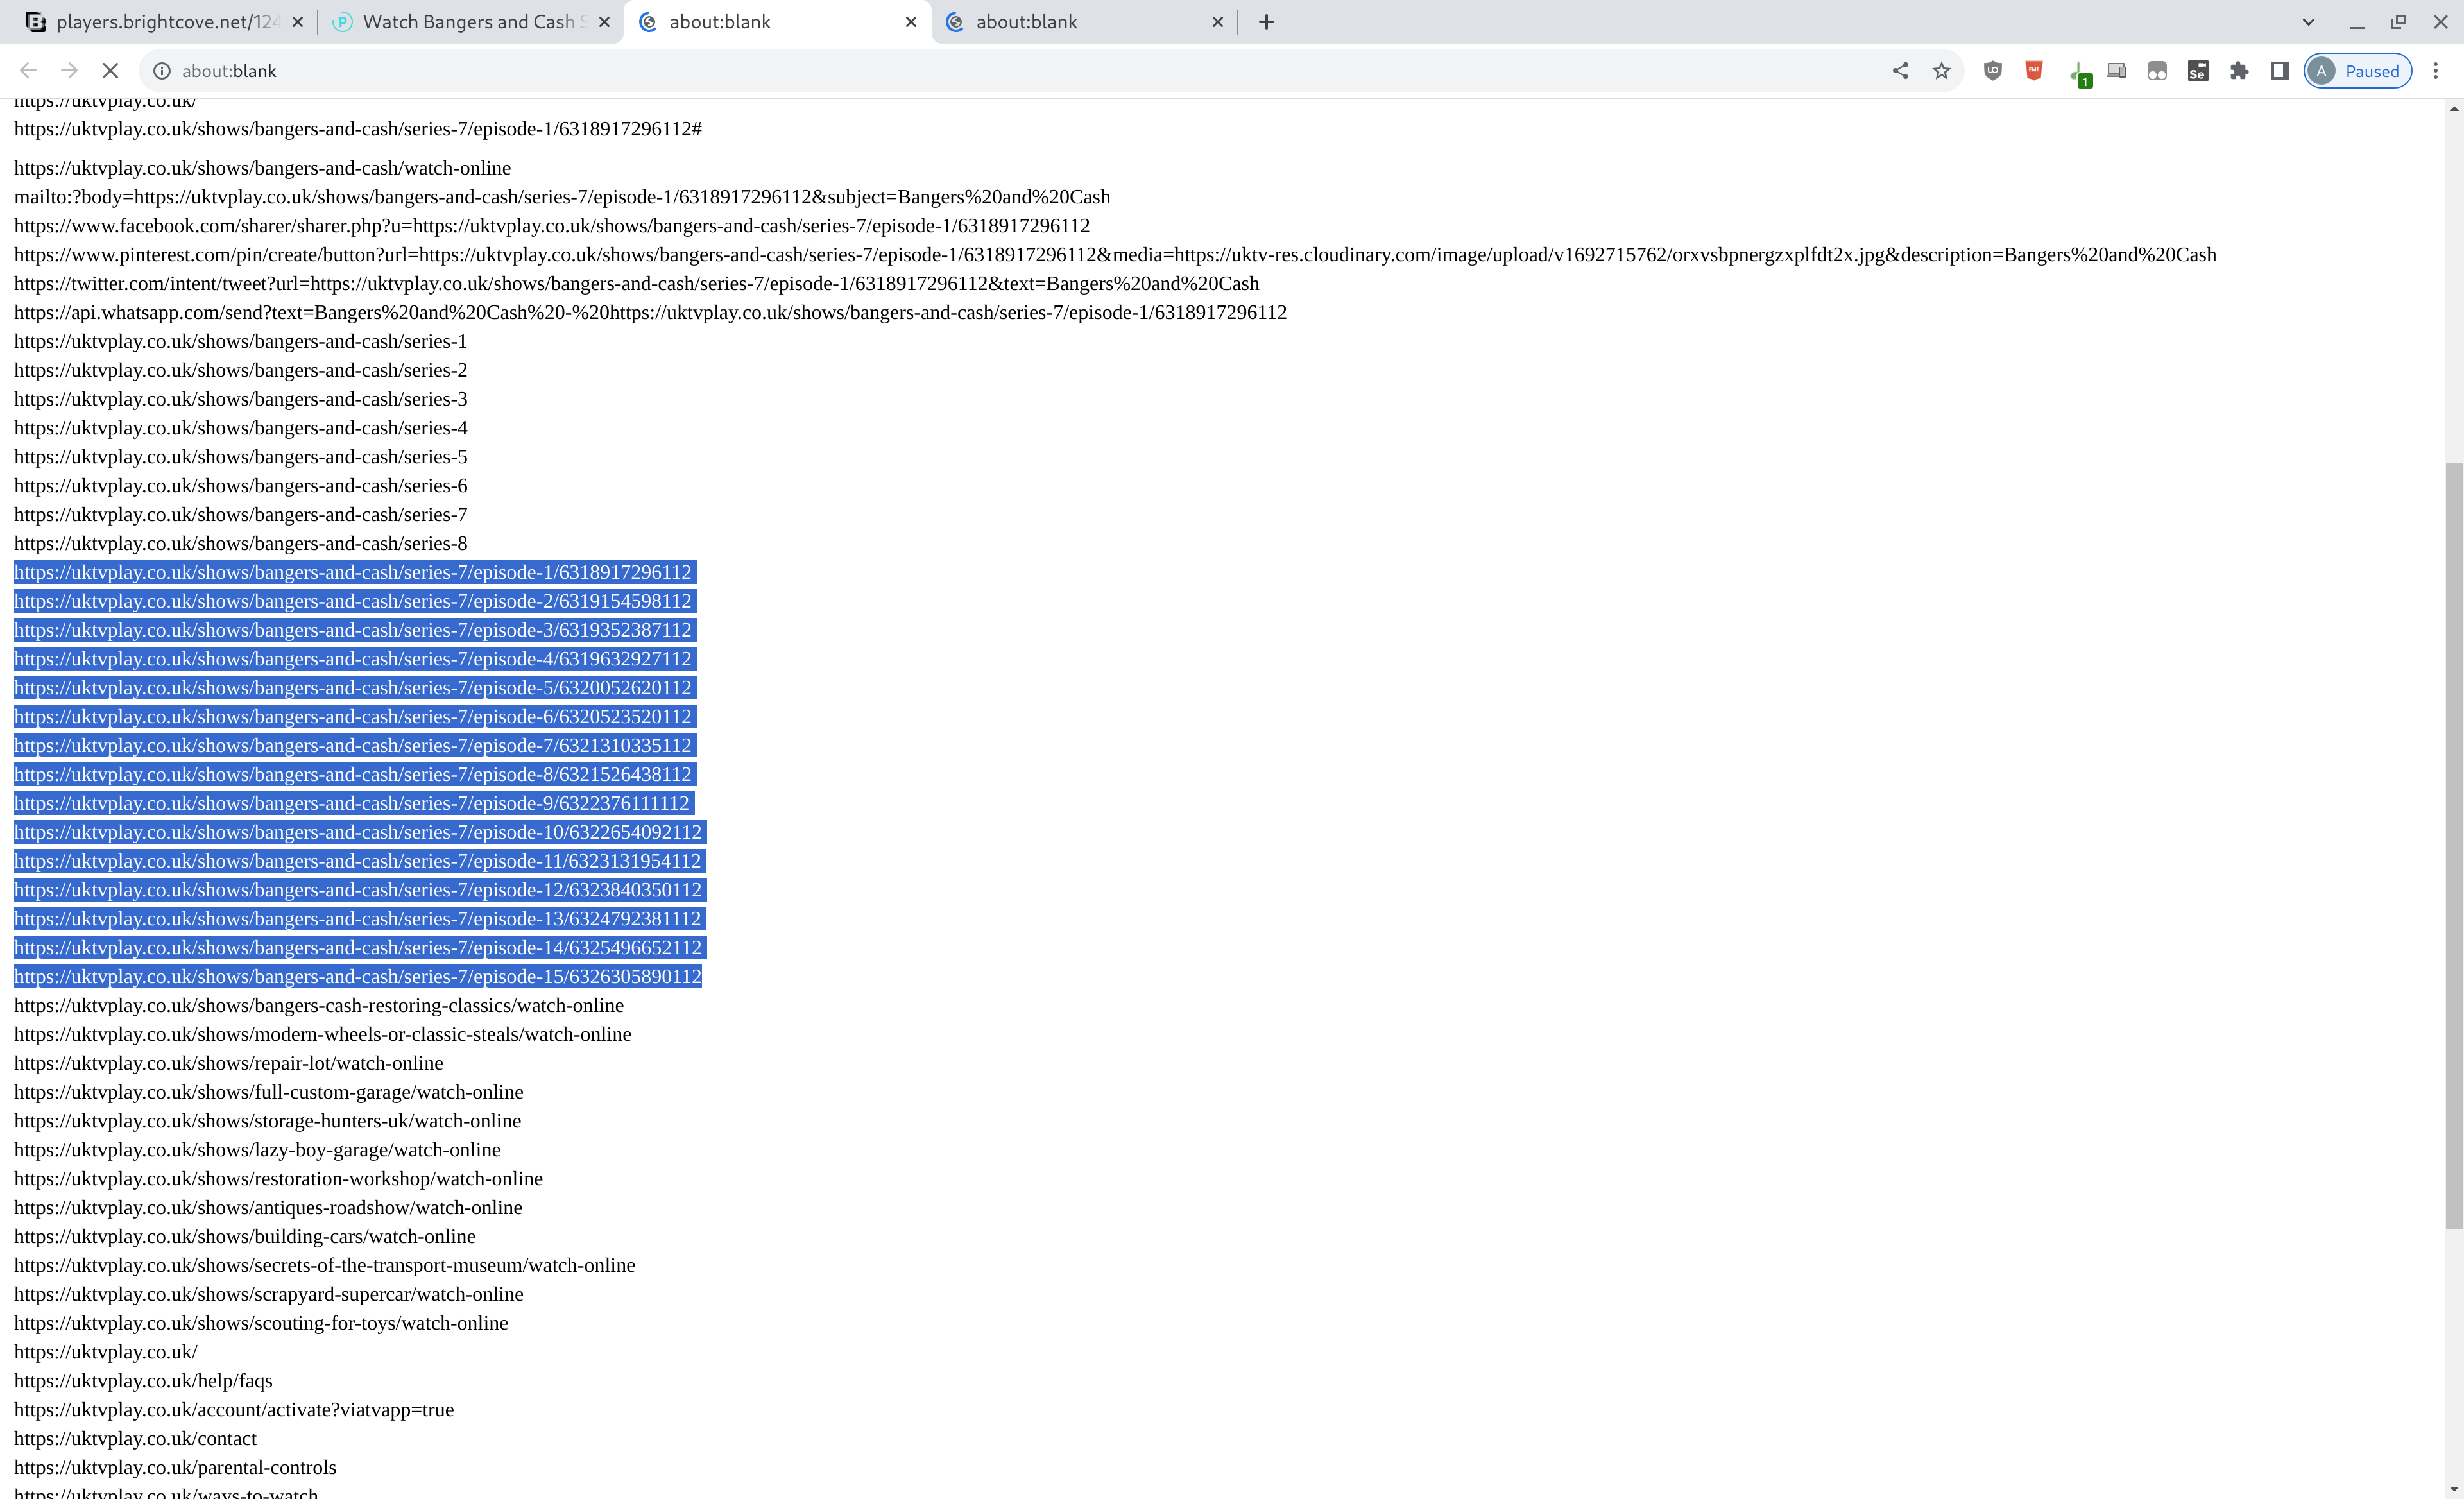This screenshot has height=1499, width=2464.
Task: Click the Selenium IDE extension icon
Action: 2198,71
